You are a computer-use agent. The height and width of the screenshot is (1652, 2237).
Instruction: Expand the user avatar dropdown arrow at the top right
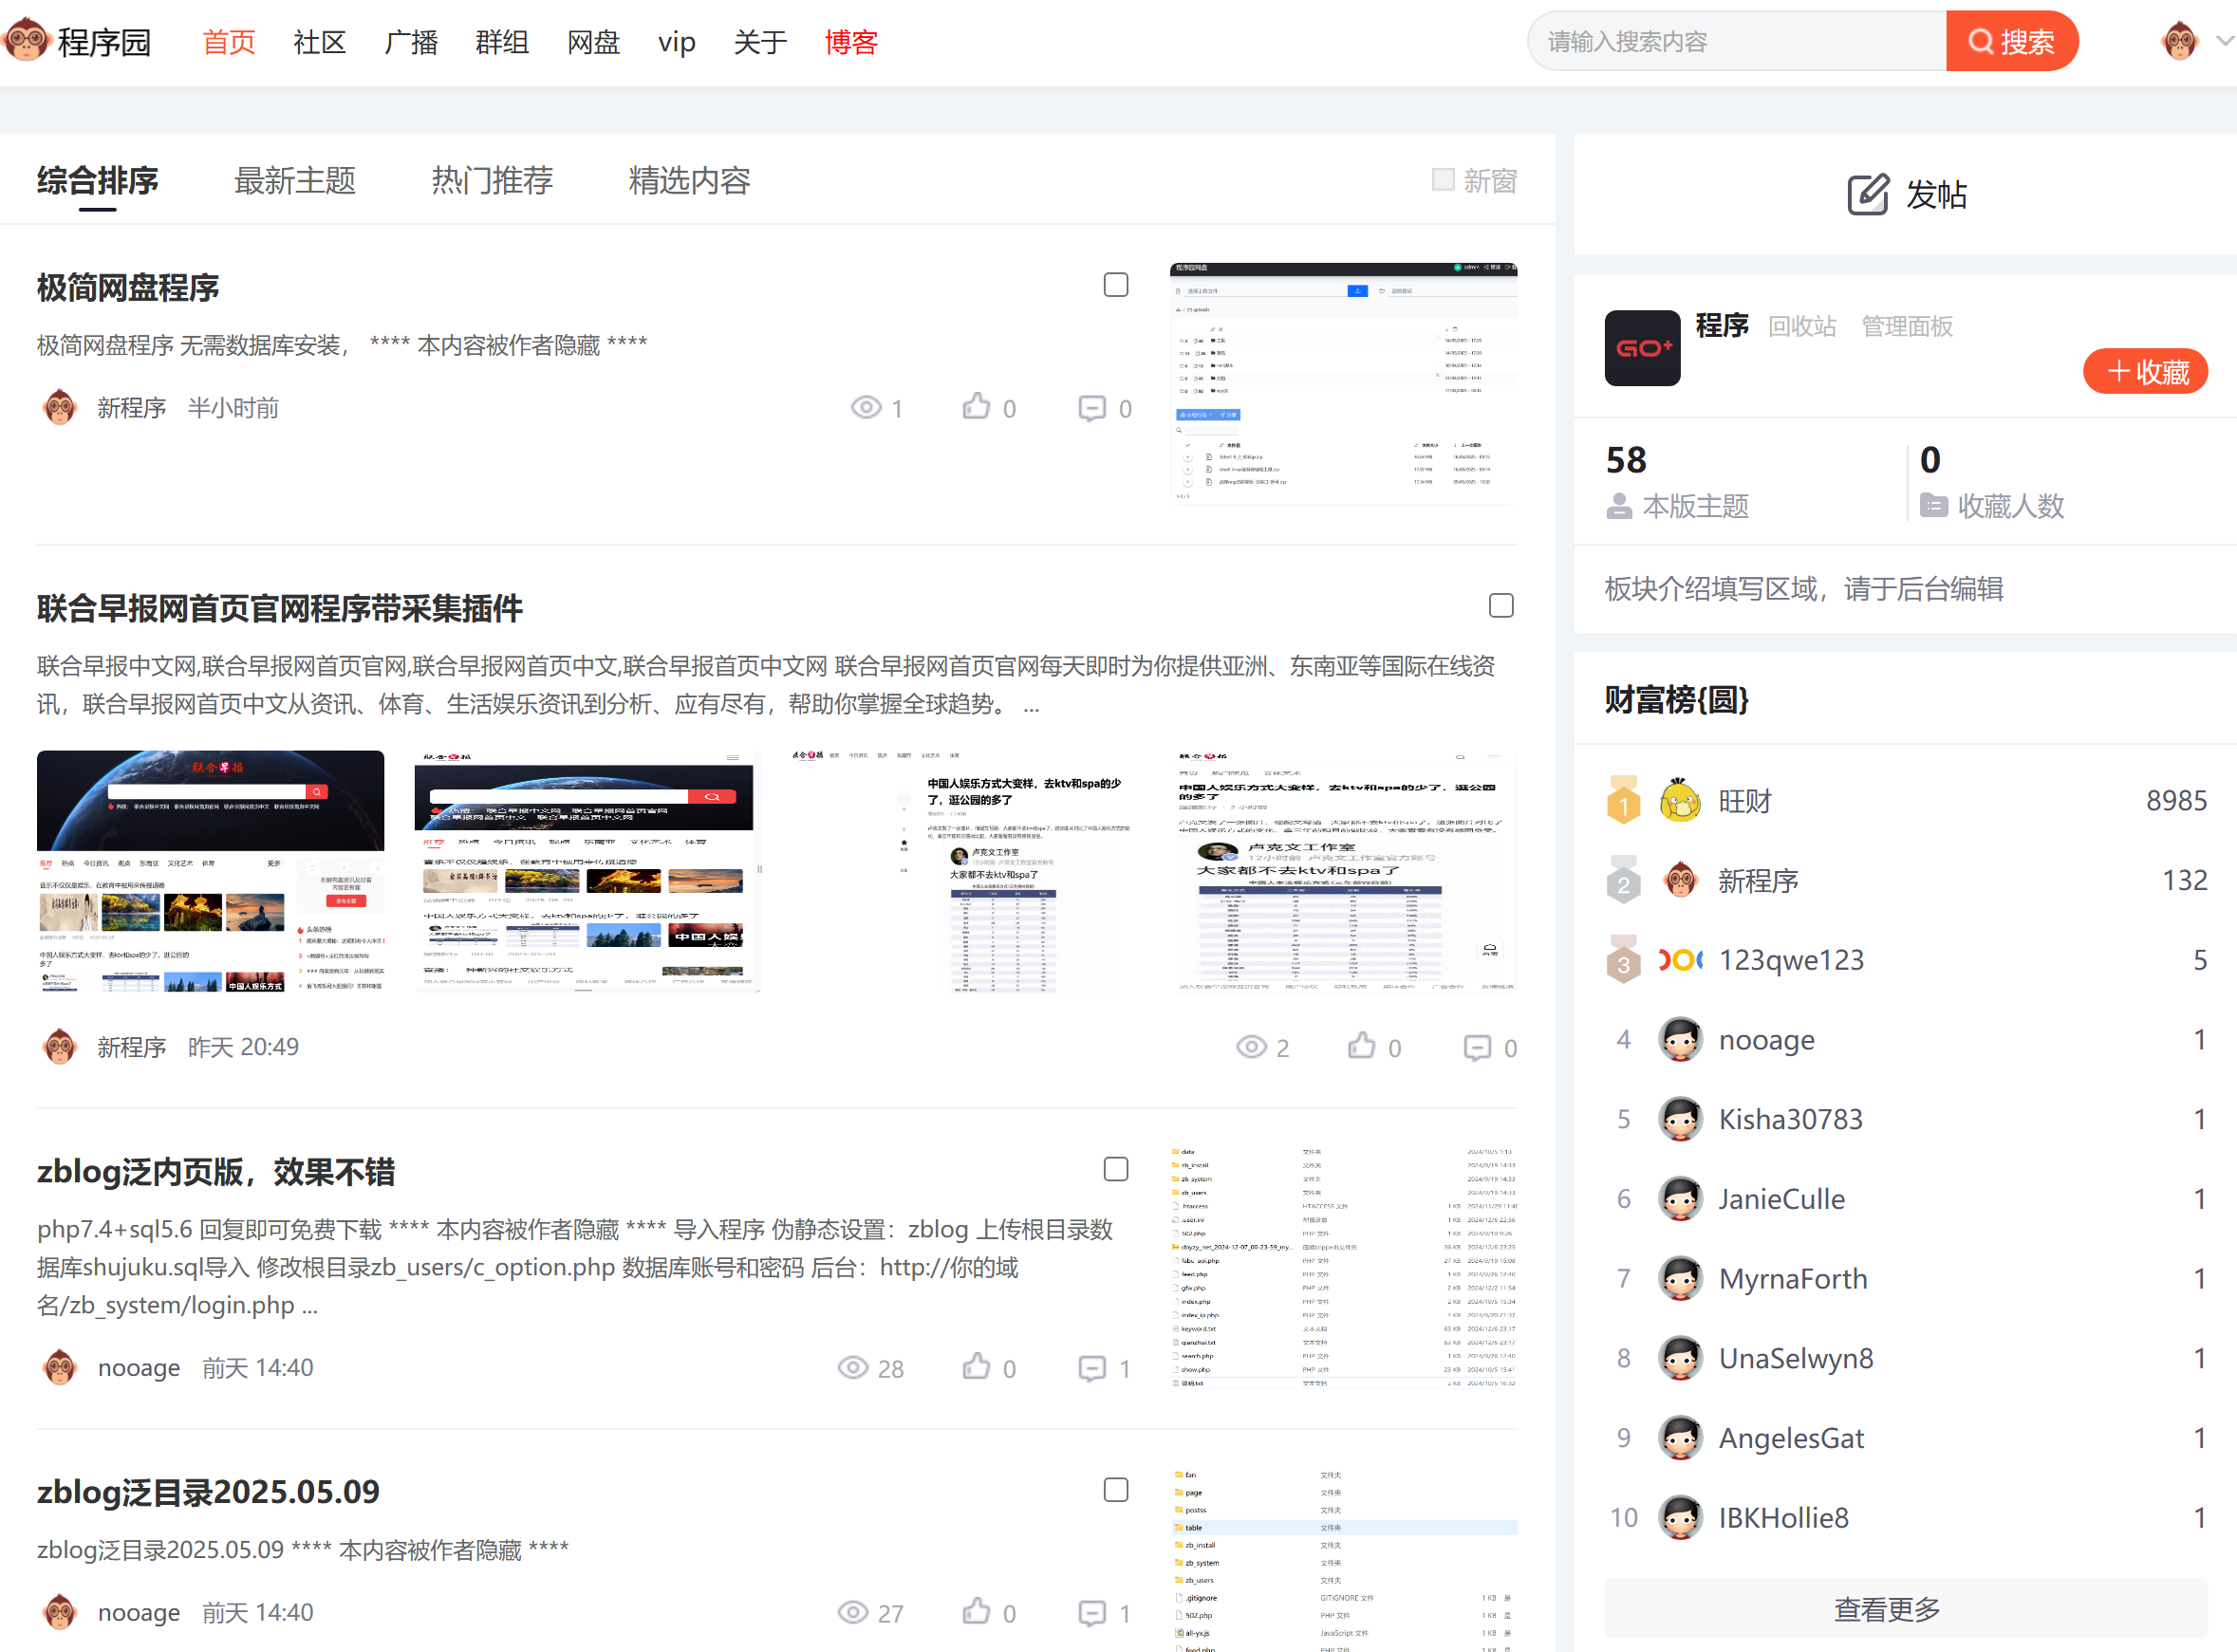(2224, 41)
